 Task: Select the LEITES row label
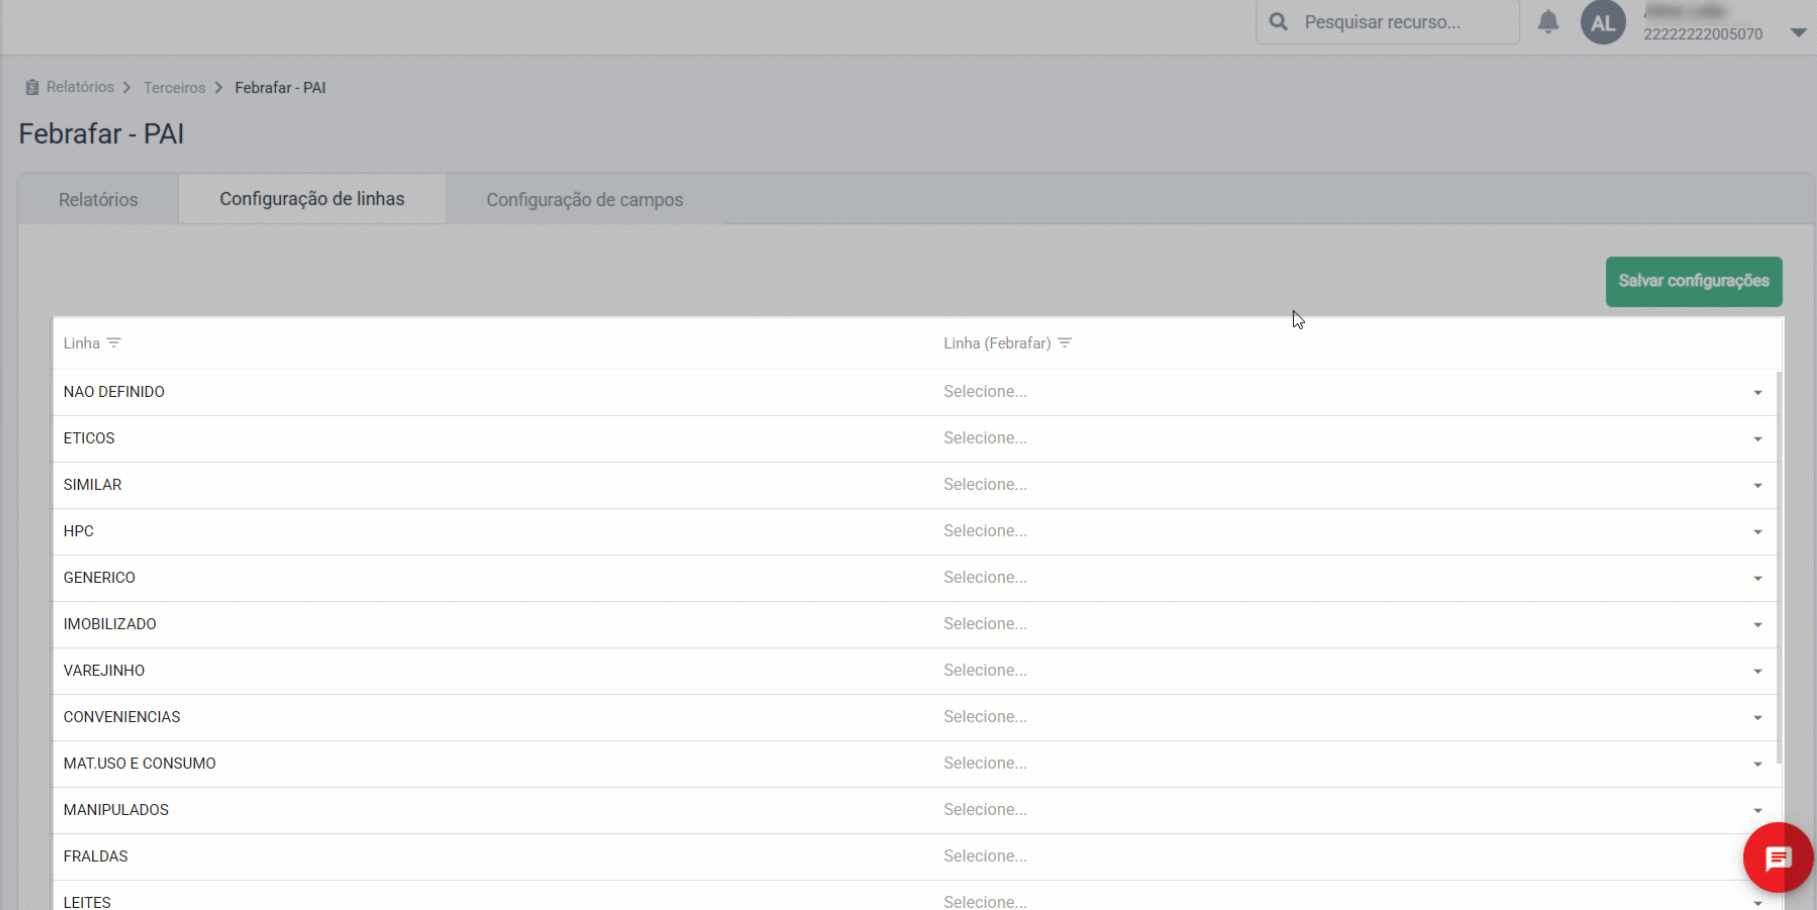[87, 902]
